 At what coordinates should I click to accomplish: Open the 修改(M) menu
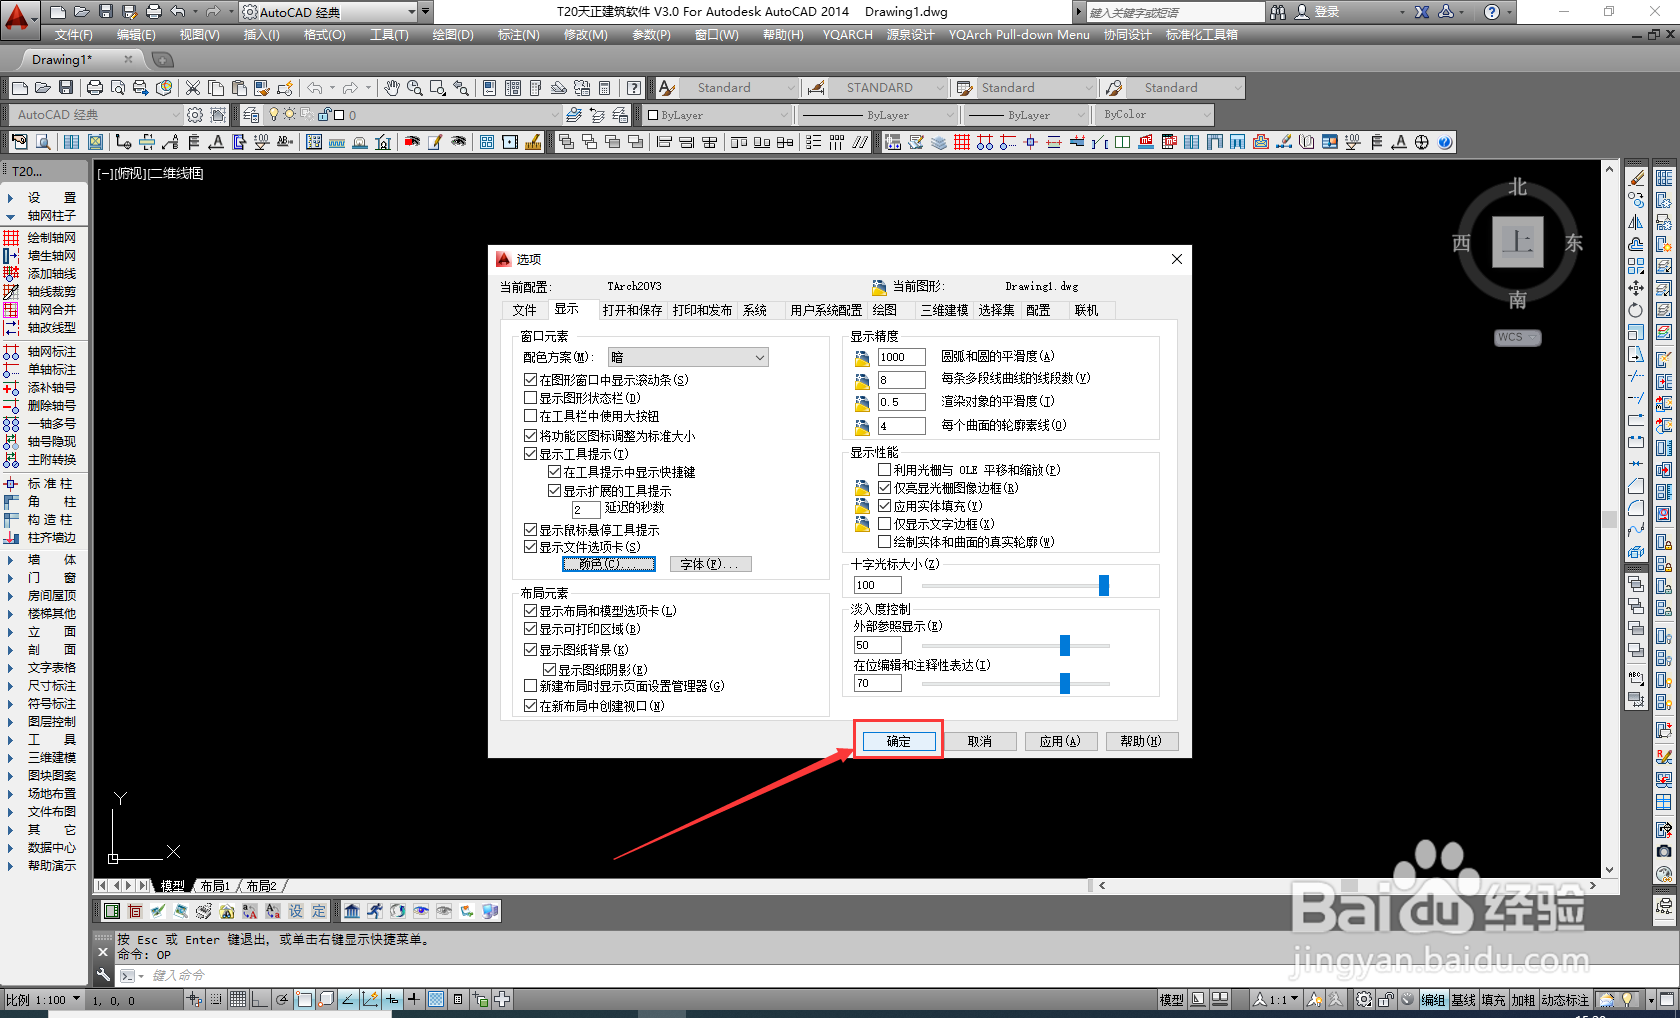coord(585,35)
